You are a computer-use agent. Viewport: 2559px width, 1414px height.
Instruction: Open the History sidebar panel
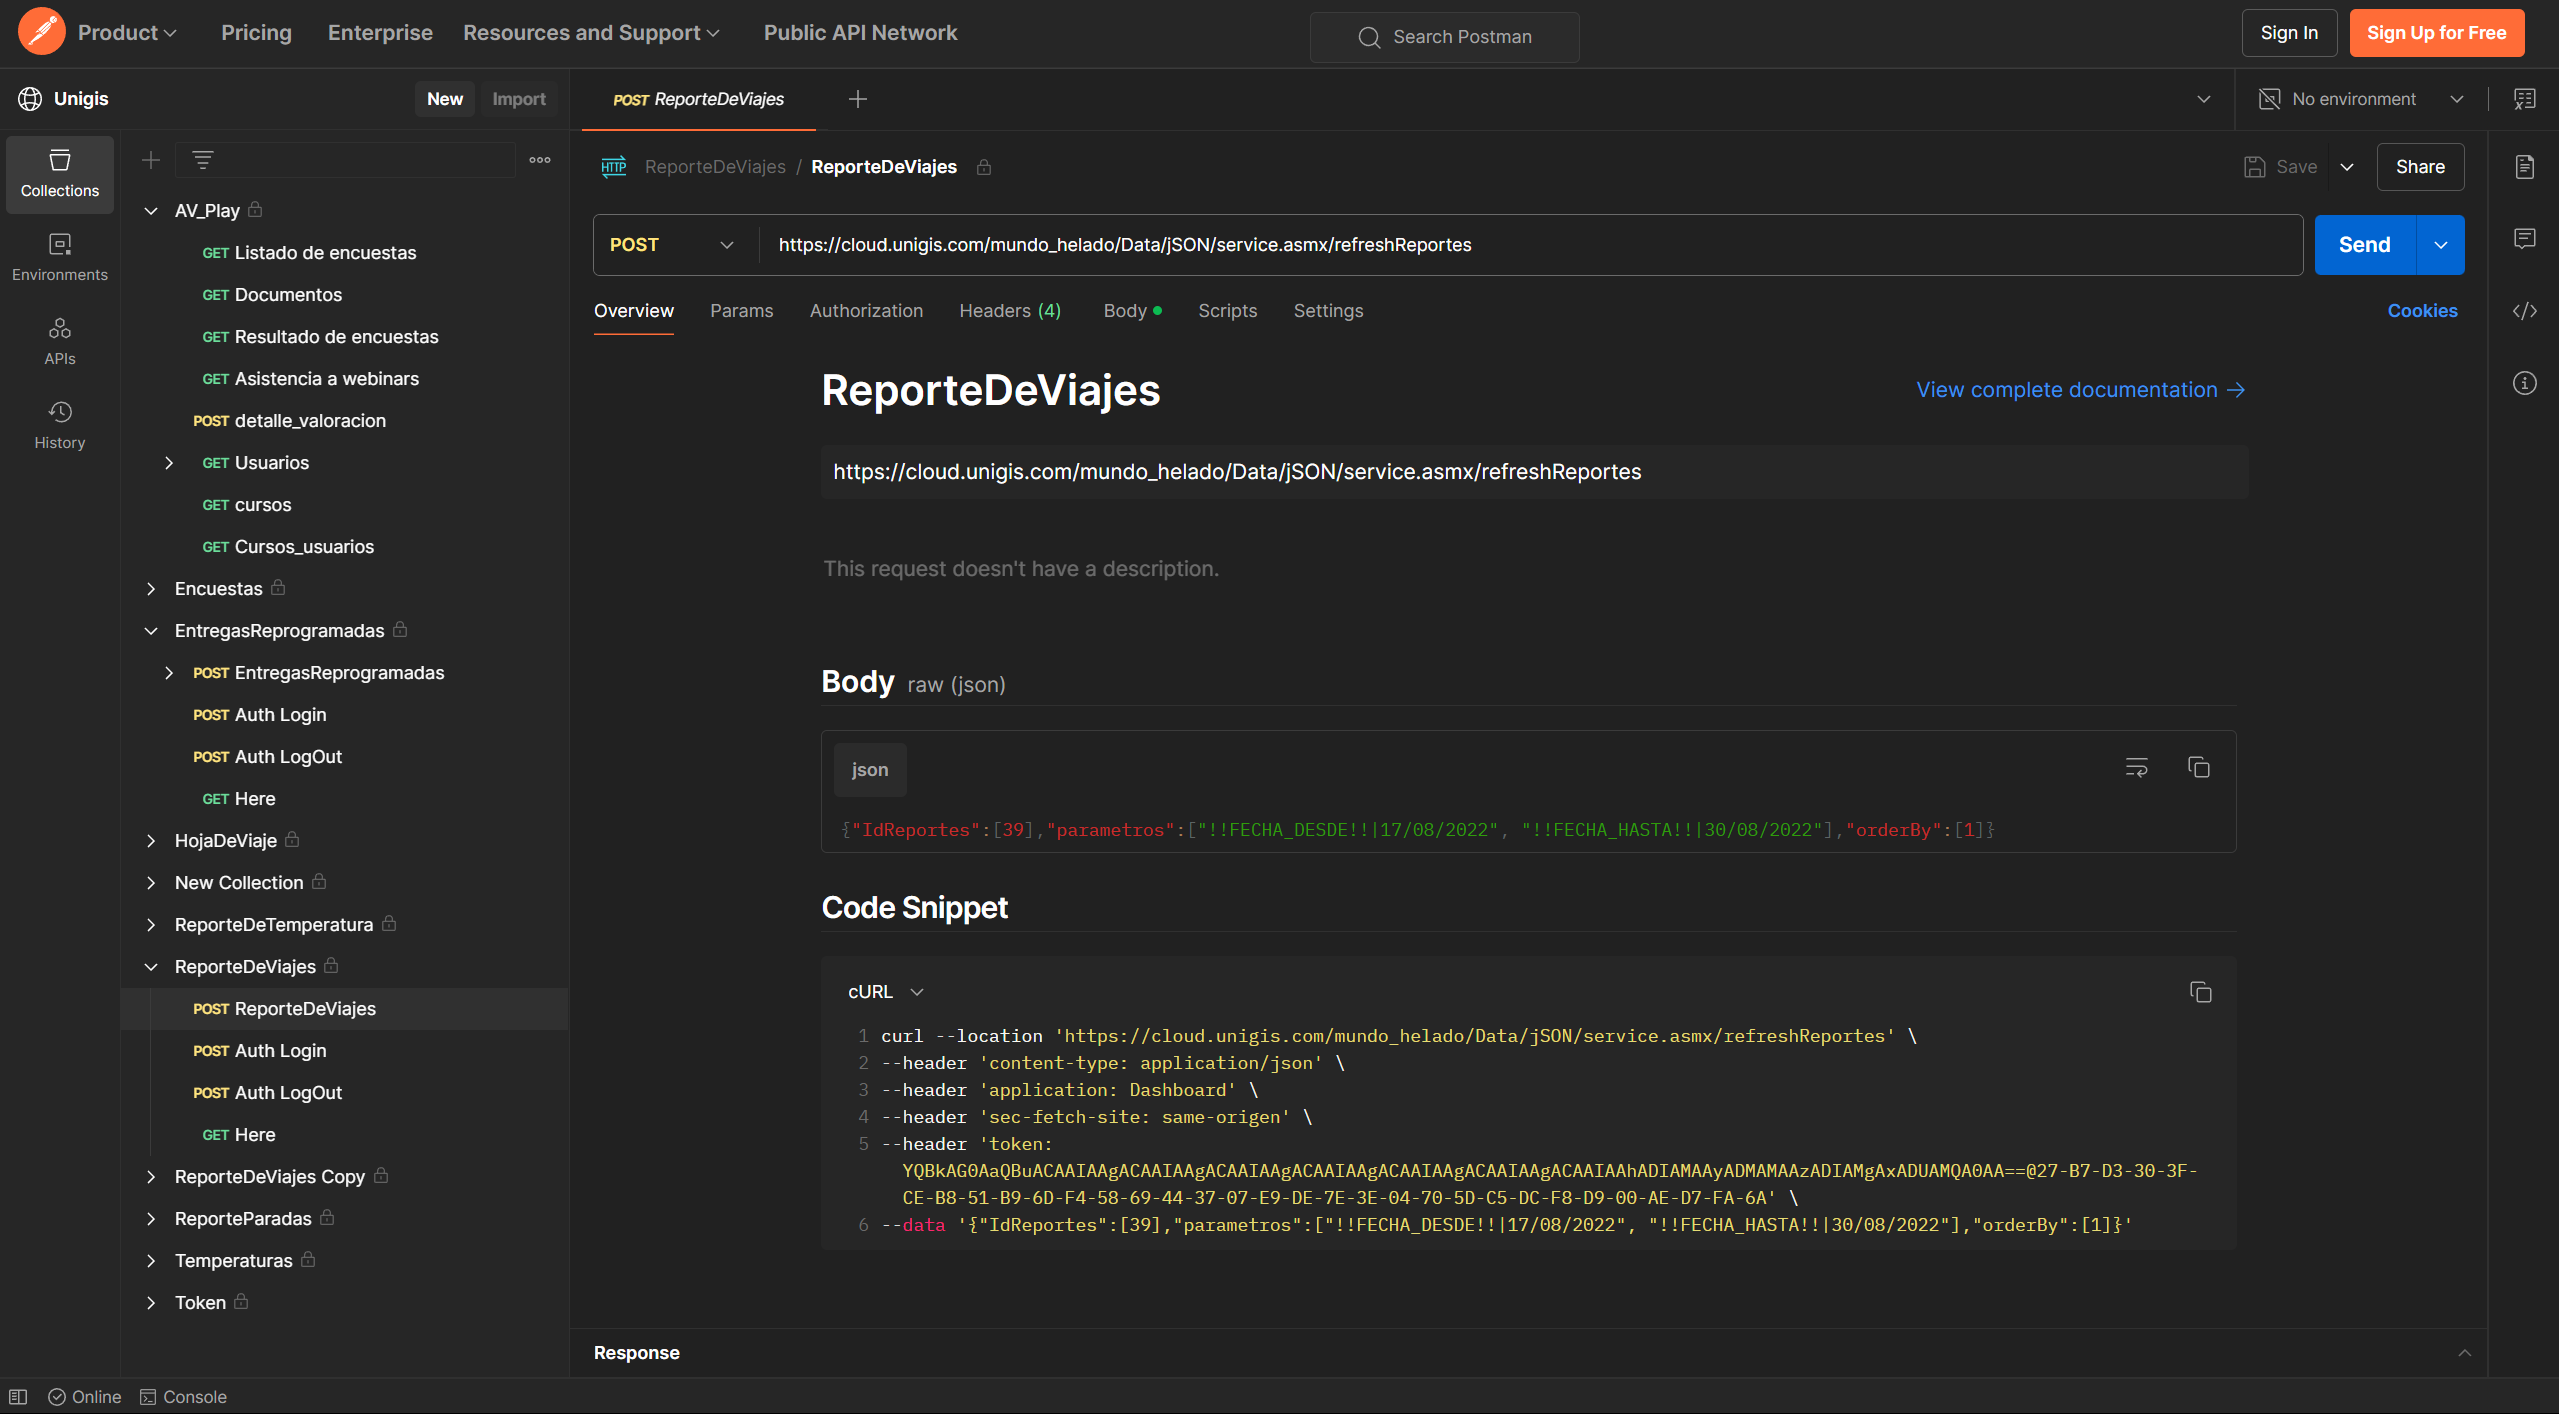click(60, 426)
